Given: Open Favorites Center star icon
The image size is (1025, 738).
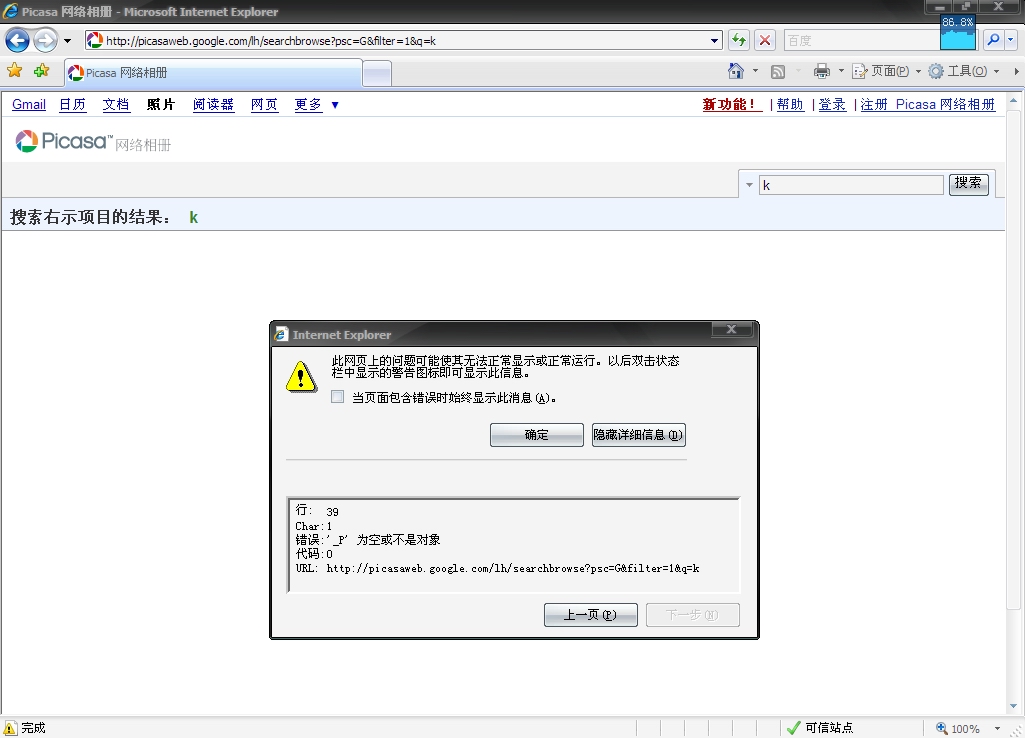Looking at the screenshot, I should [x=14, y=71].
